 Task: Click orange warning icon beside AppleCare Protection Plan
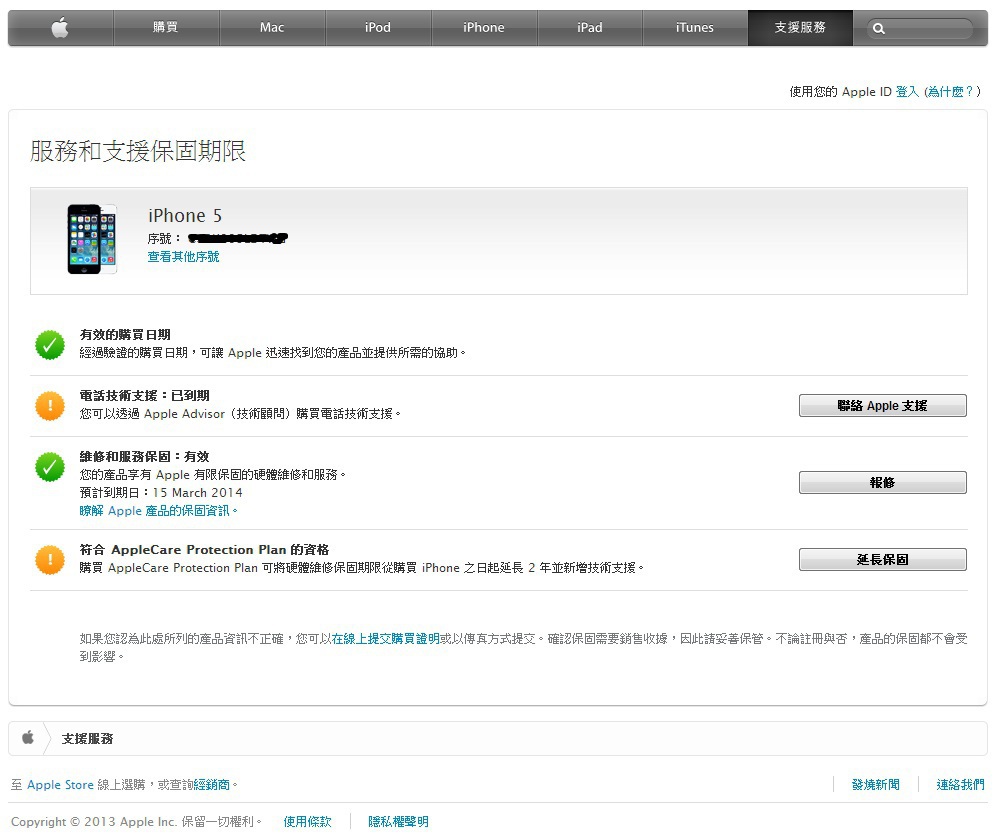(50, 560)
